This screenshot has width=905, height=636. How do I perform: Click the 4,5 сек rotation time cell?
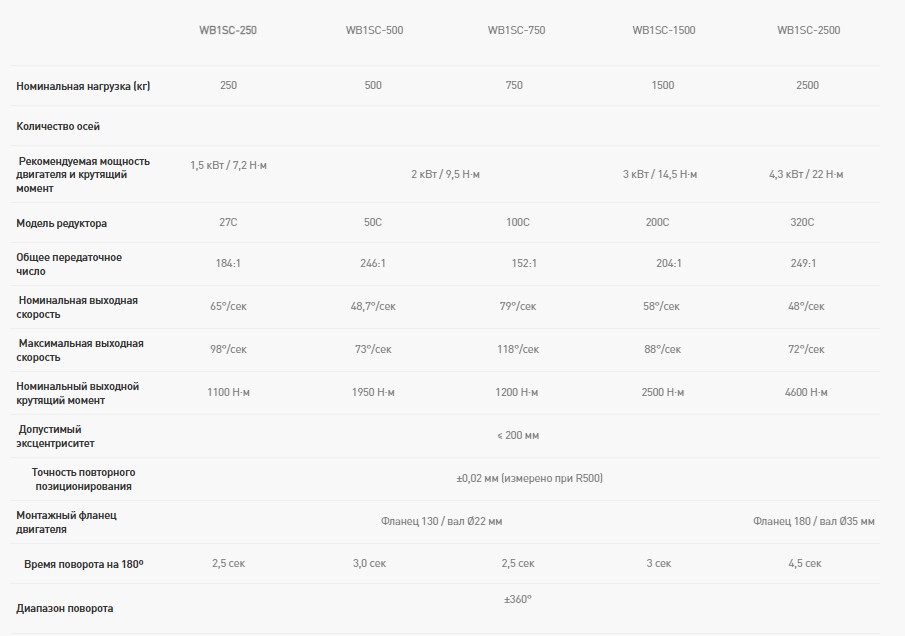tap(805, 564)
